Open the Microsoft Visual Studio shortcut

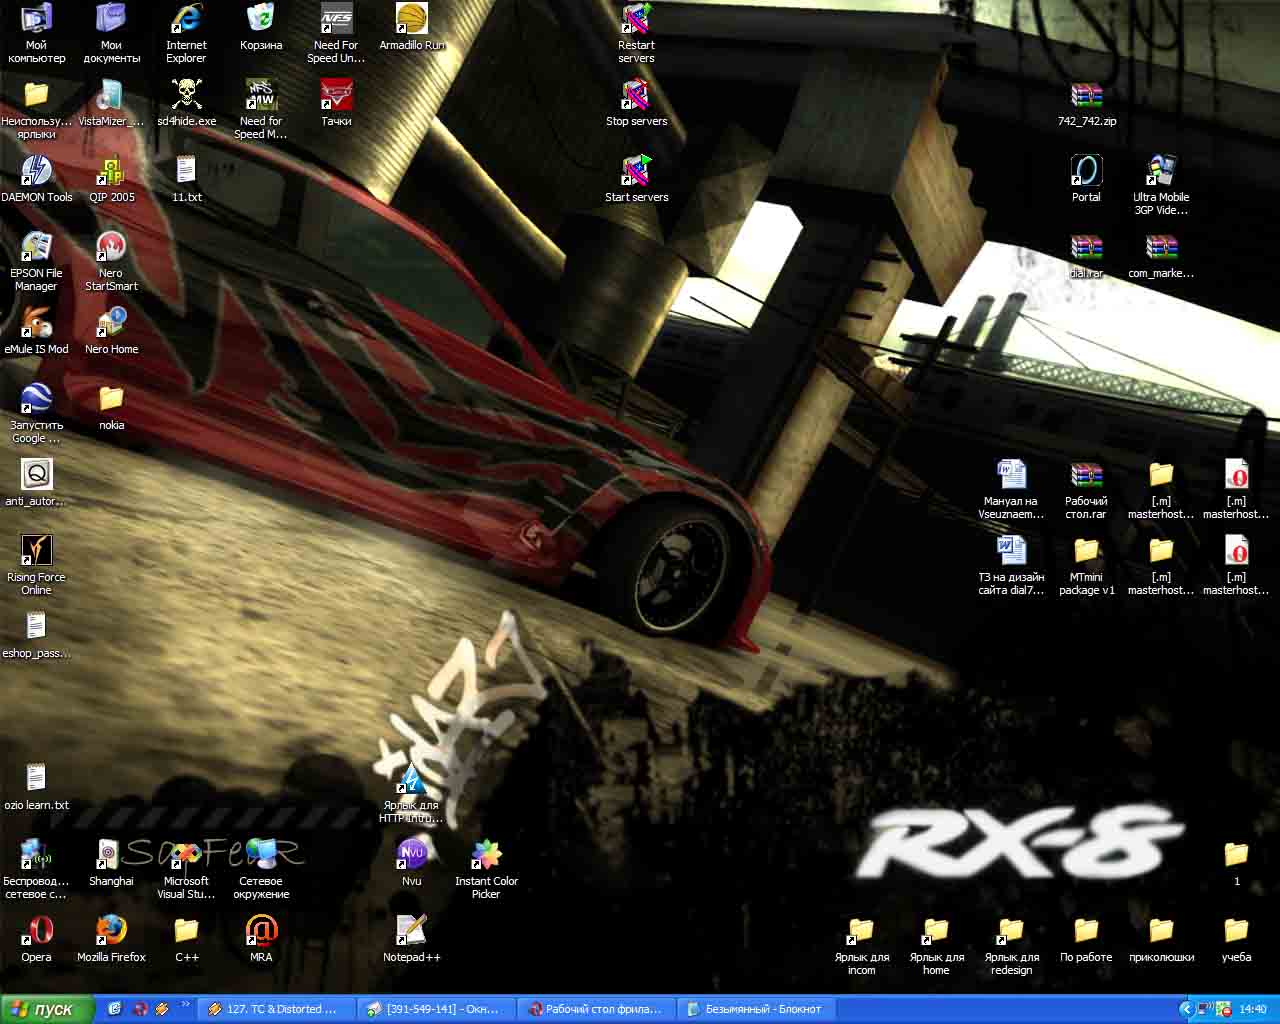click(186, 868)
